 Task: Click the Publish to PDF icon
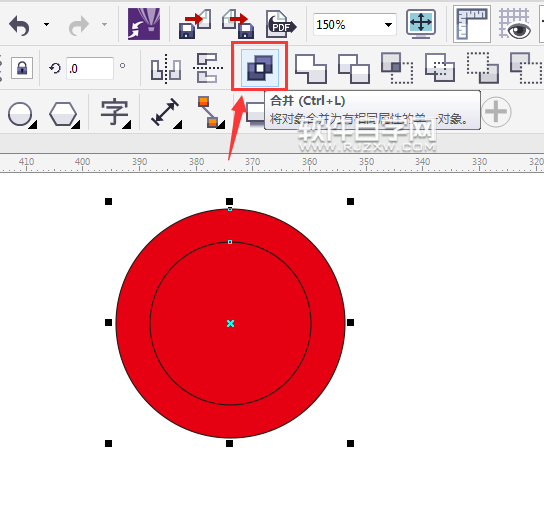tap(281, 24)
